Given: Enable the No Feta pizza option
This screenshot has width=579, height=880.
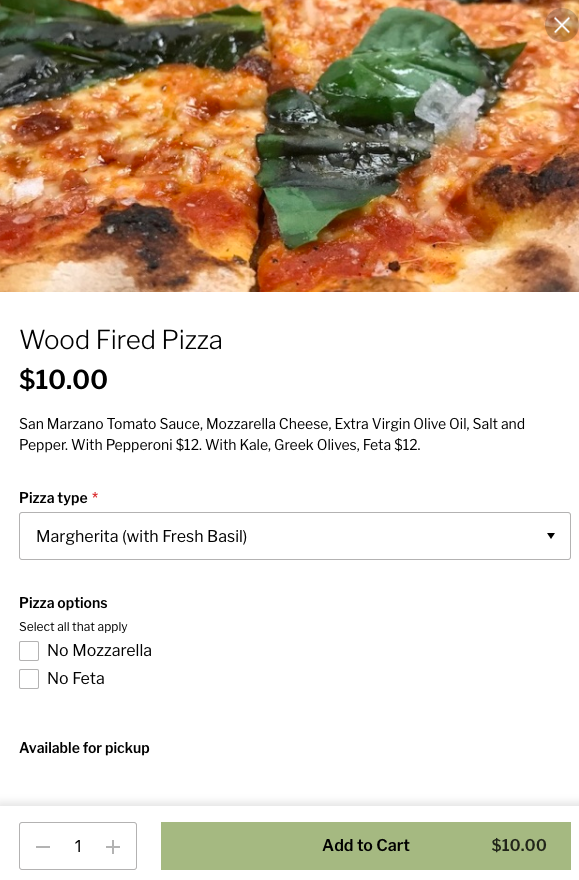Looking at the screenshot, I should [29, 679].
